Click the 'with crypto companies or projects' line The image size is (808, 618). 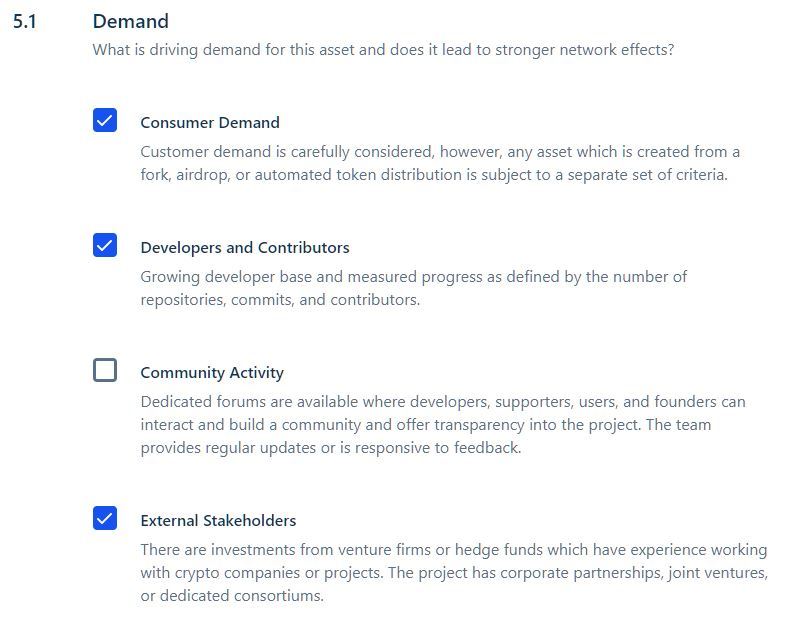tap(454, 573)
